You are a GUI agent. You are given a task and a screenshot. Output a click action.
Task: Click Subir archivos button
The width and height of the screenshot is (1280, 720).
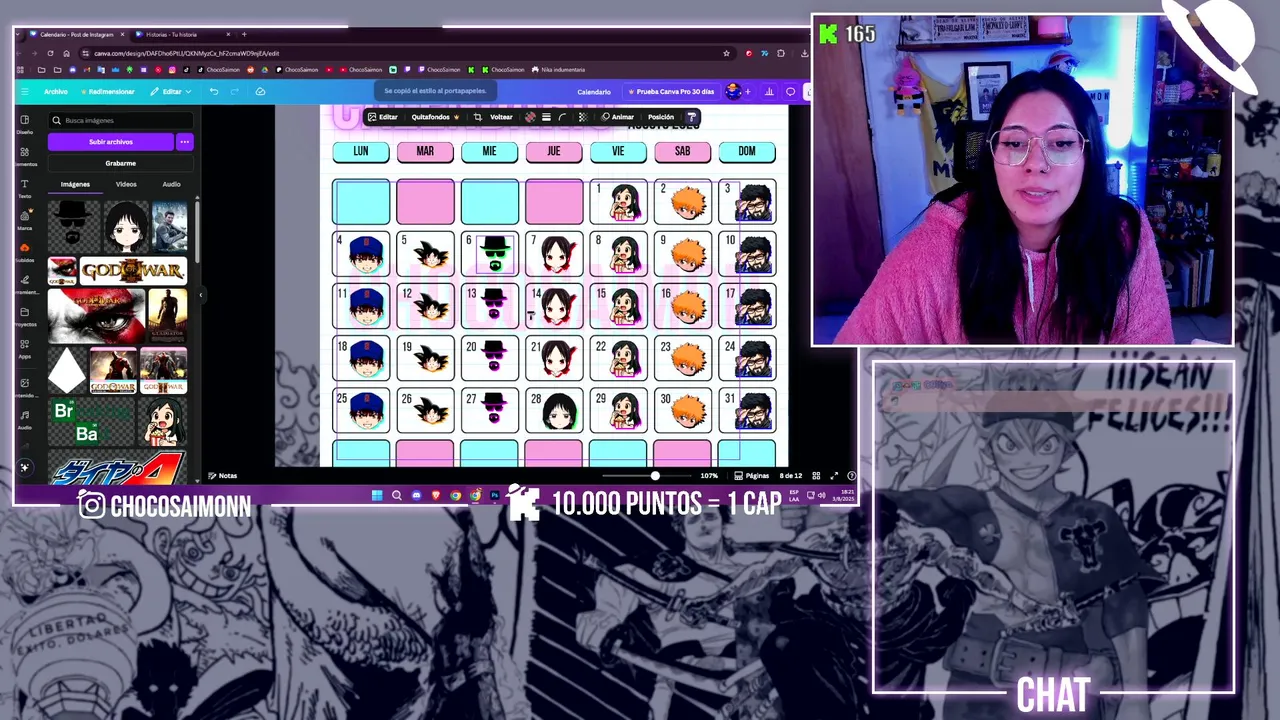111,142
